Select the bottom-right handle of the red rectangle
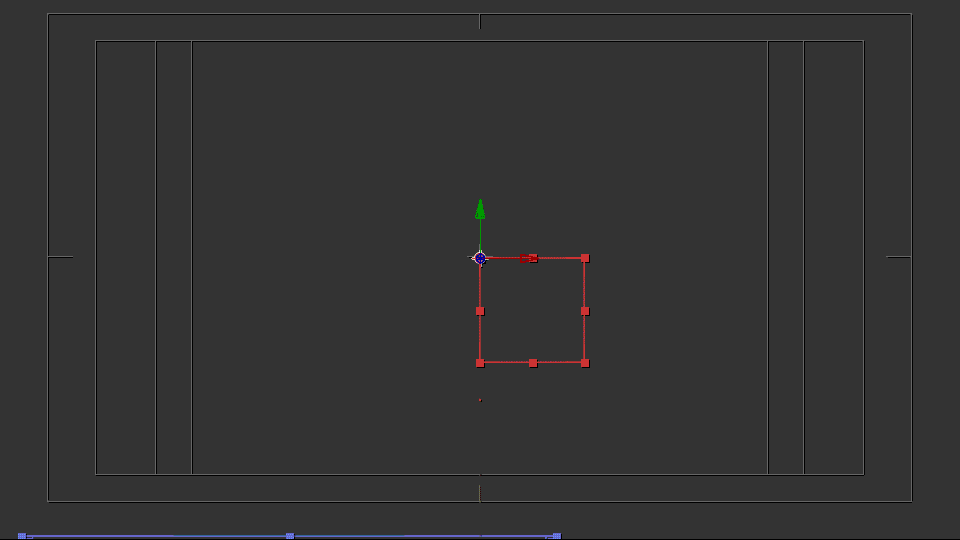 [585, 363]
